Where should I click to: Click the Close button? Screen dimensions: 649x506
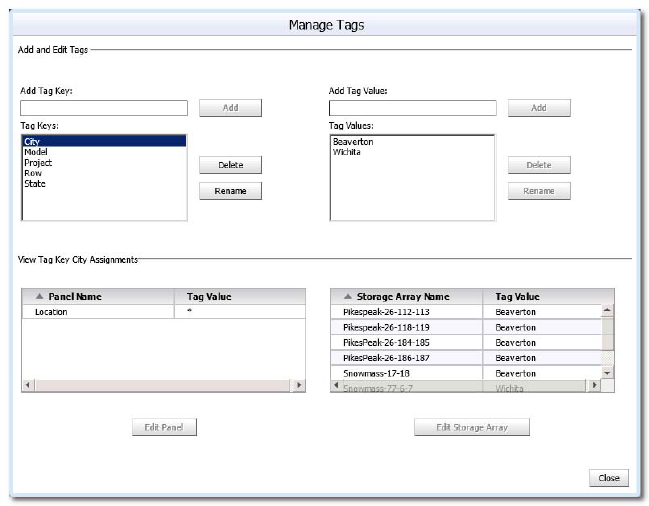(608, 478)
